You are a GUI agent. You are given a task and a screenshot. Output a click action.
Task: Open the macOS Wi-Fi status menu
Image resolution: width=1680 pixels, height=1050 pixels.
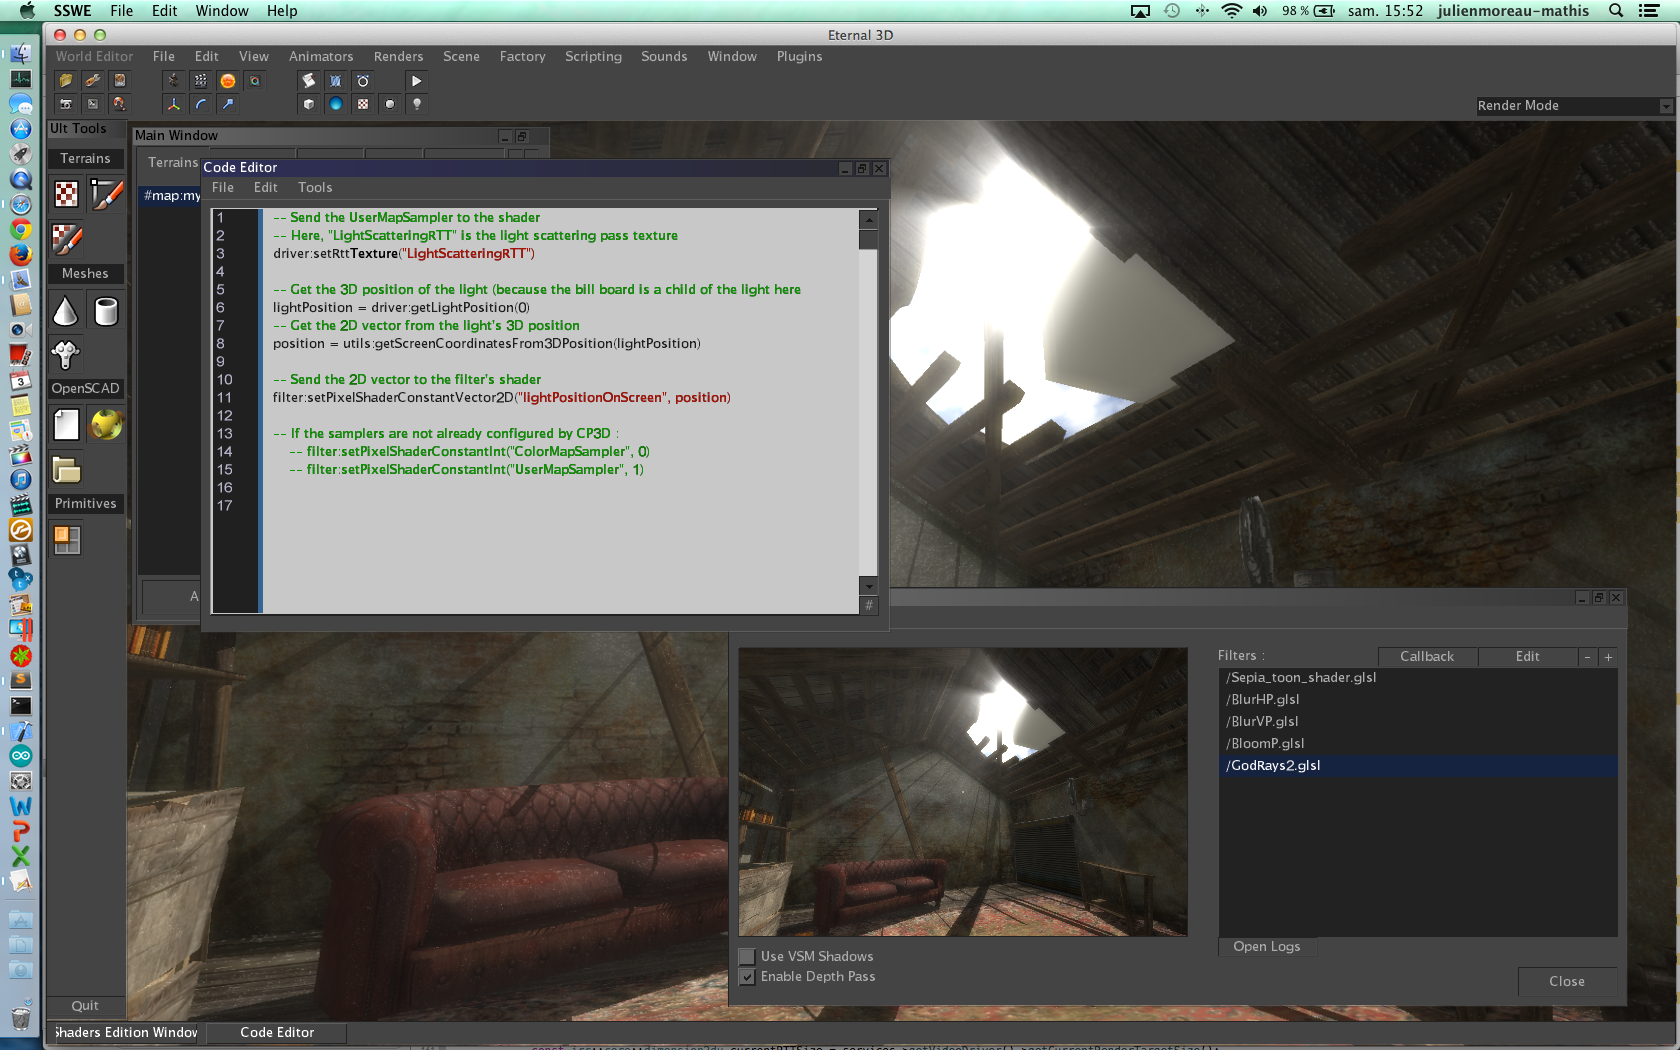pyautogui.click(x=1231, y=11)
